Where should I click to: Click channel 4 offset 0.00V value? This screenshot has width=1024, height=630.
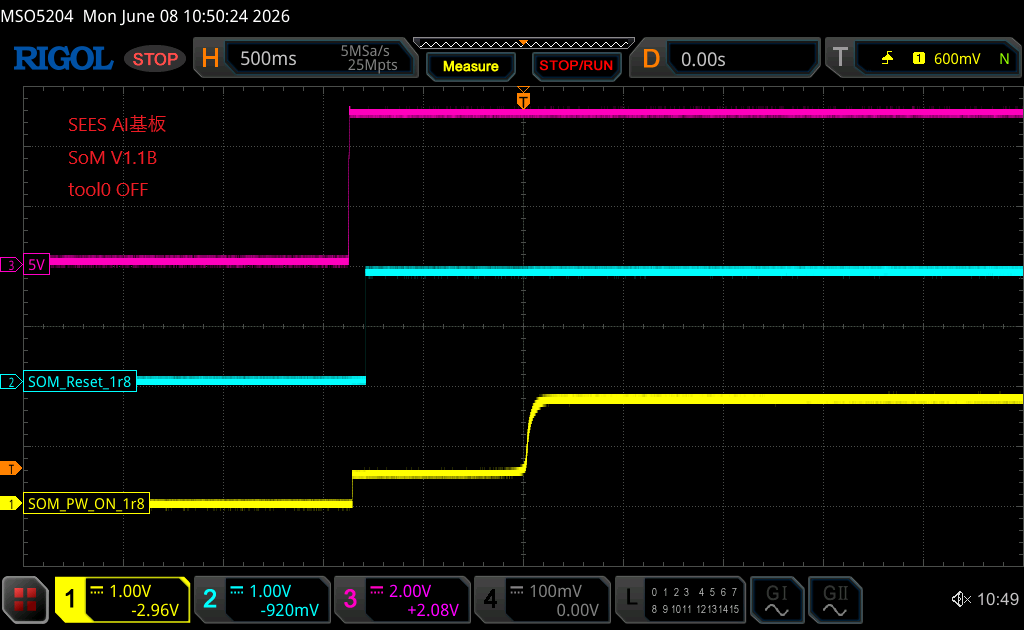click(x=577, y=610)
